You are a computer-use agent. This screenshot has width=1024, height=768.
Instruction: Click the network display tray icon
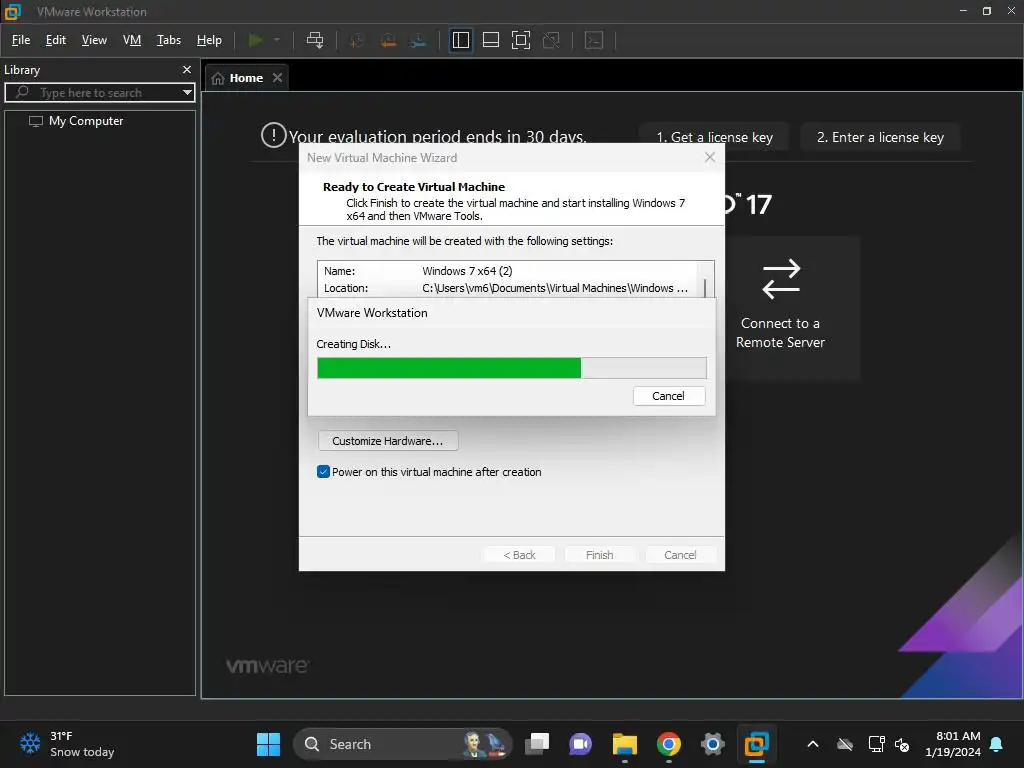pyautogui.click(x=876, y=744)
